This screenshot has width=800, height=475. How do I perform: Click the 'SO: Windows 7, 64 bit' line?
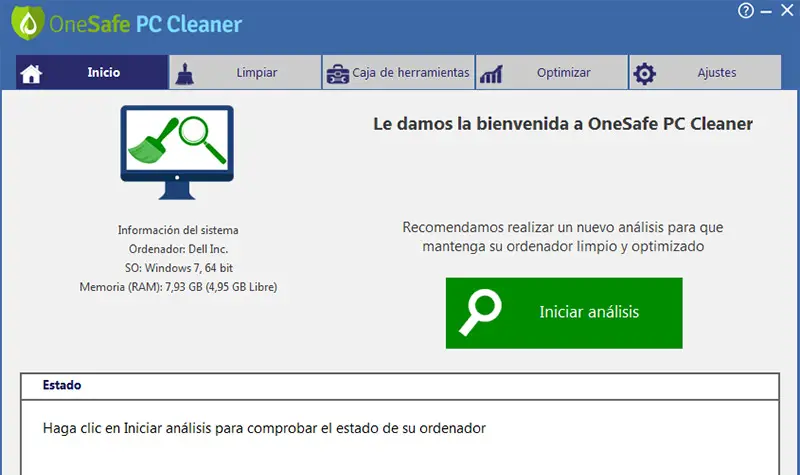click(179, 268)
